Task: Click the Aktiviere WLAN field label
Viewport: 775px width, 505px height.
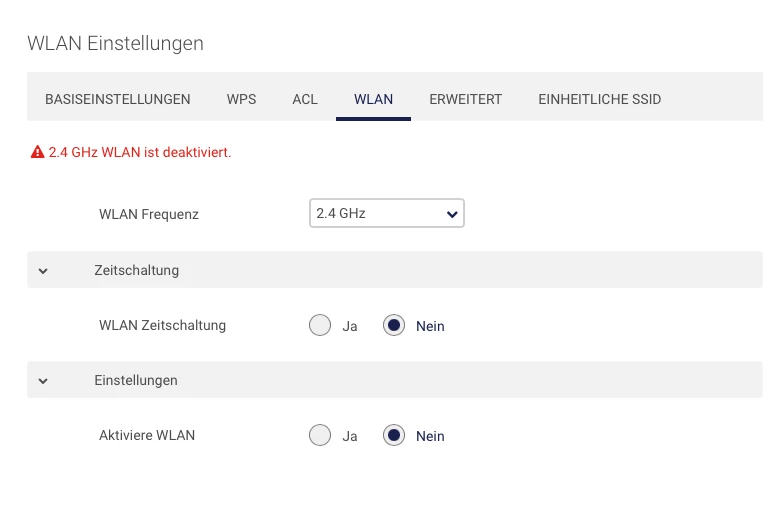Action: (147, 435)
